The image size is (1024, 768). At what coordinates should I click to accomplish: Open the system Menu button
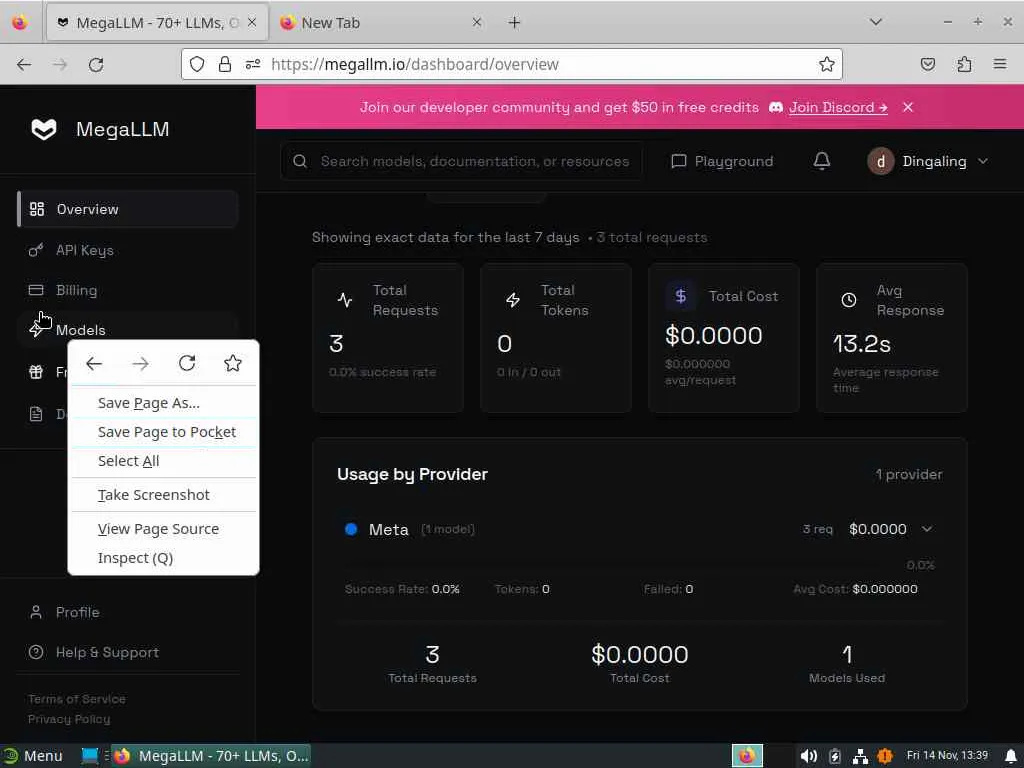coord(33,756)
